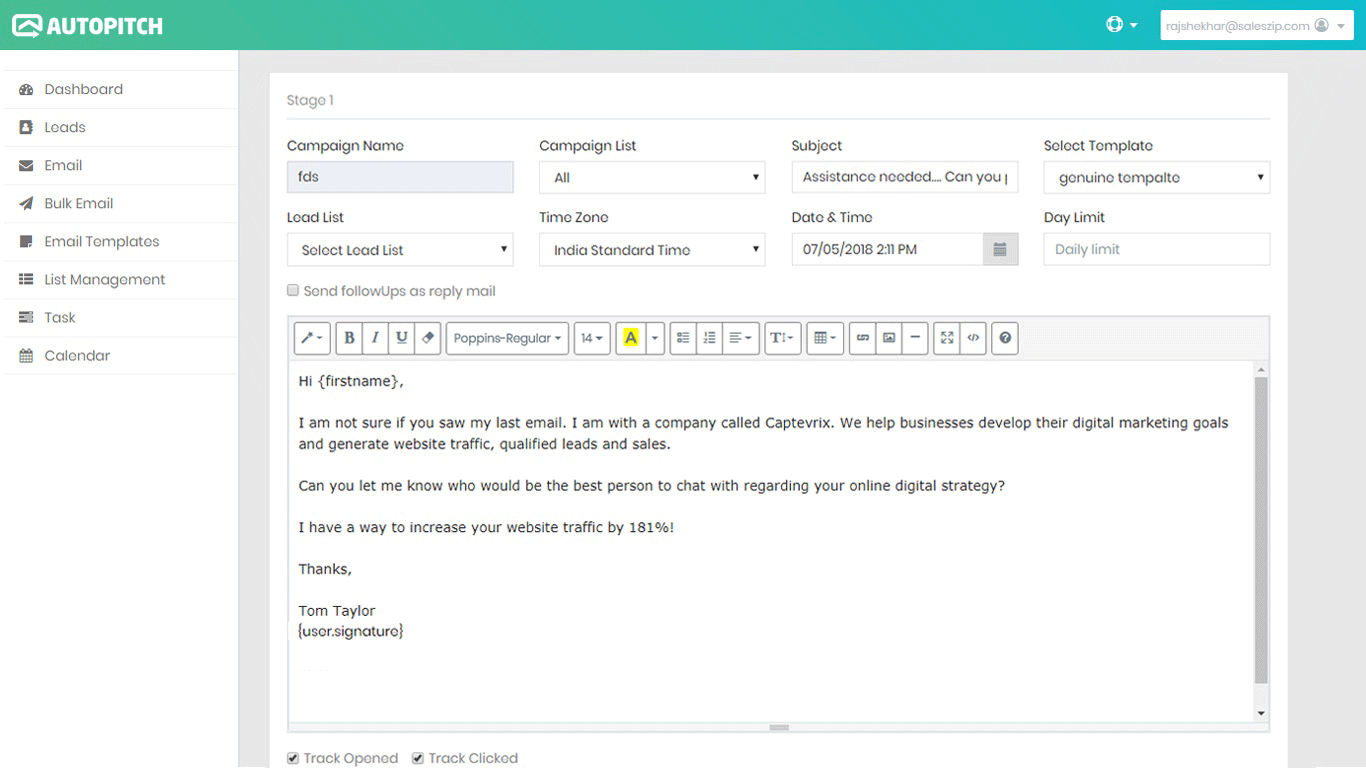This screenshot has height=768, width=1366.
Task: Click the 'Tom Taylor' line in email
Action: pos(337,610)
